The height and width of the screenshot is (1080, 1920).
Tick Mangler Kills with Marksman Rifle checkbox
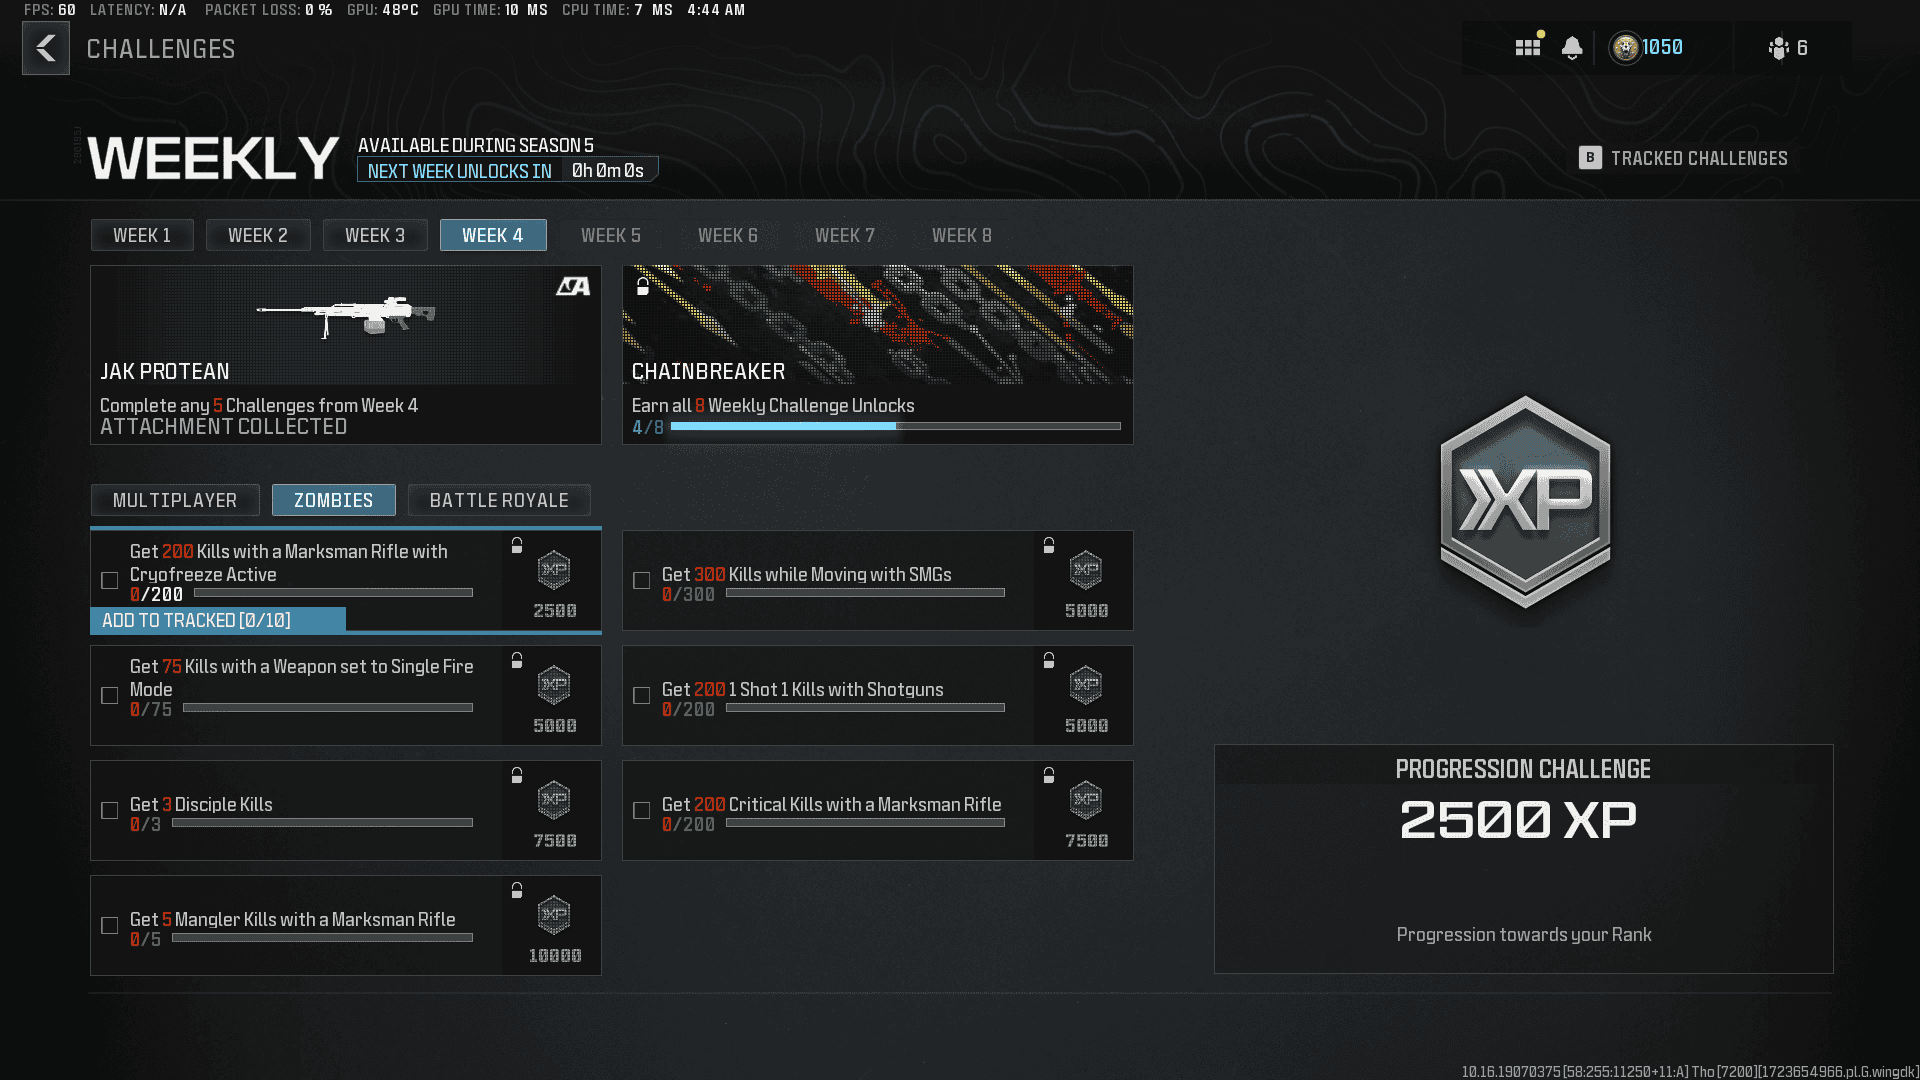pos(110,925)
